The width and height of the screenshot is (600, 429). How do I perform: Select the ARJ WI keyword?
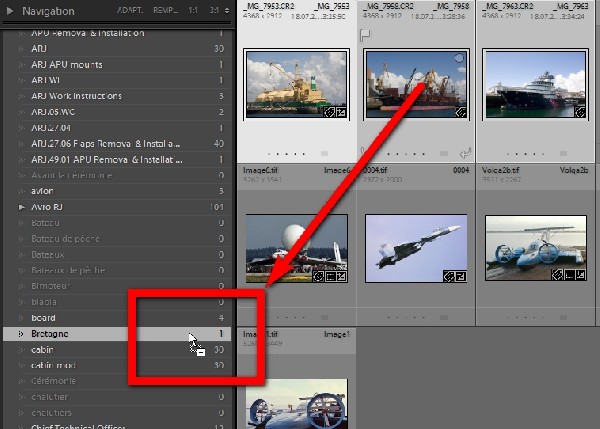(45, 80)
